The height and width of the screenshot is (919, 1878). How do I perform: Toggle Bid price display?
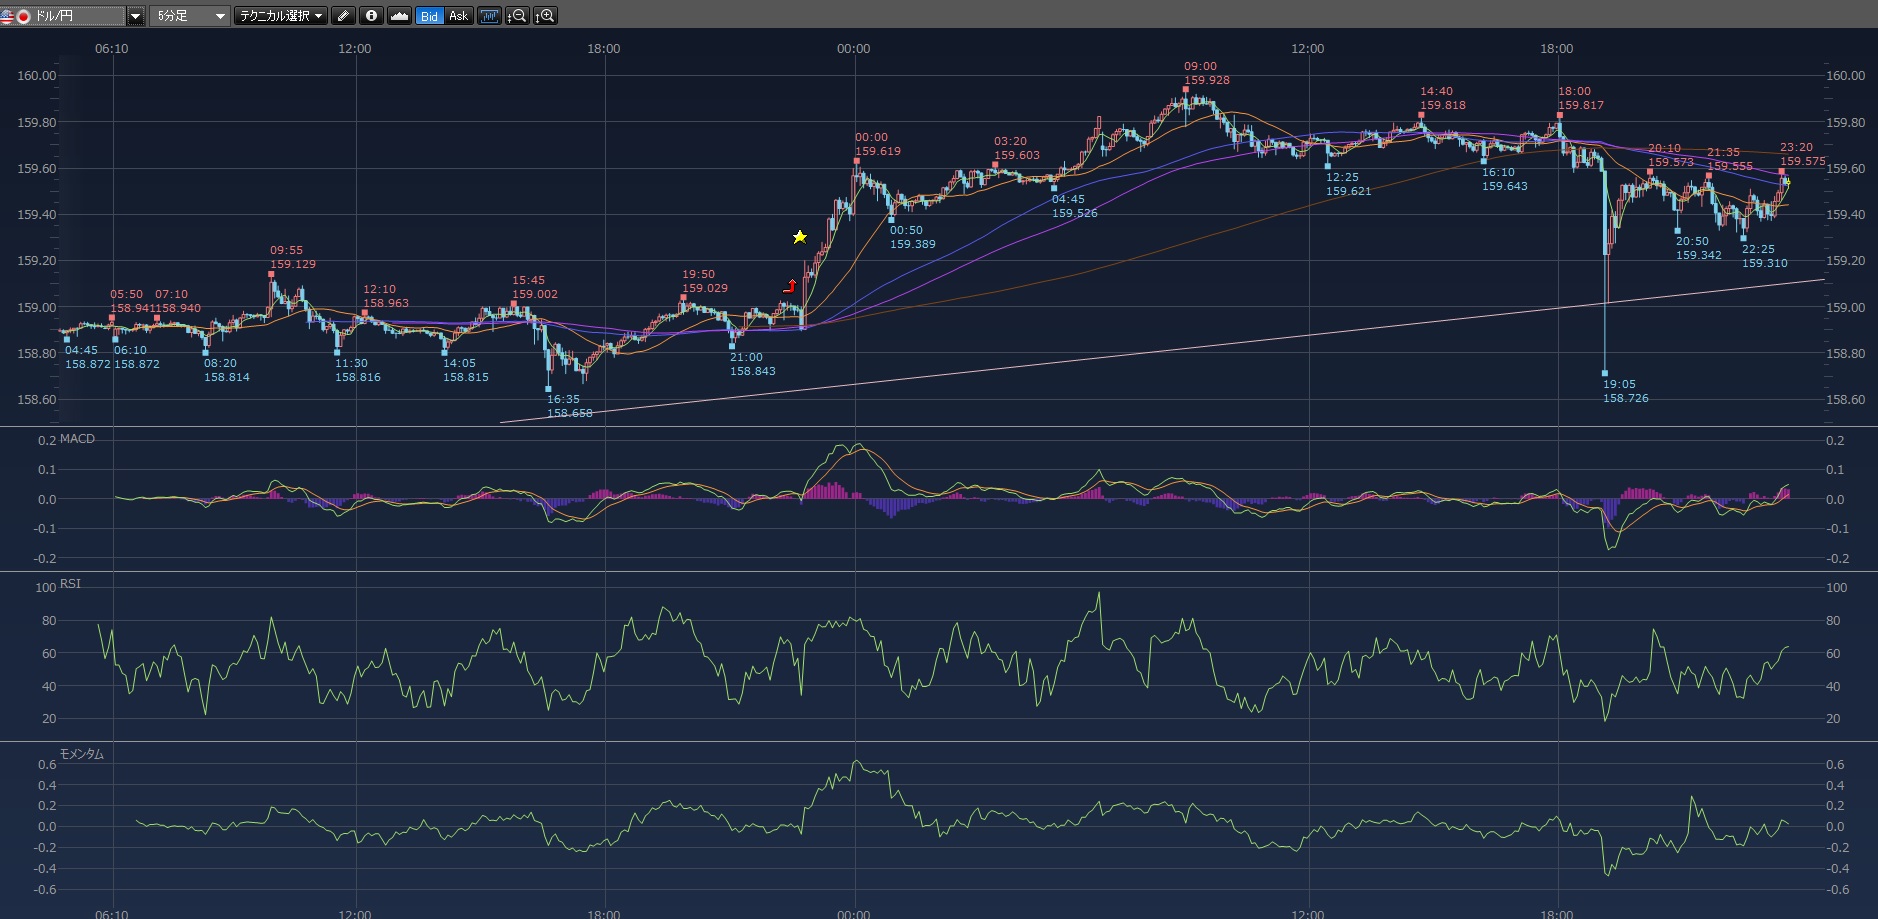429,16
